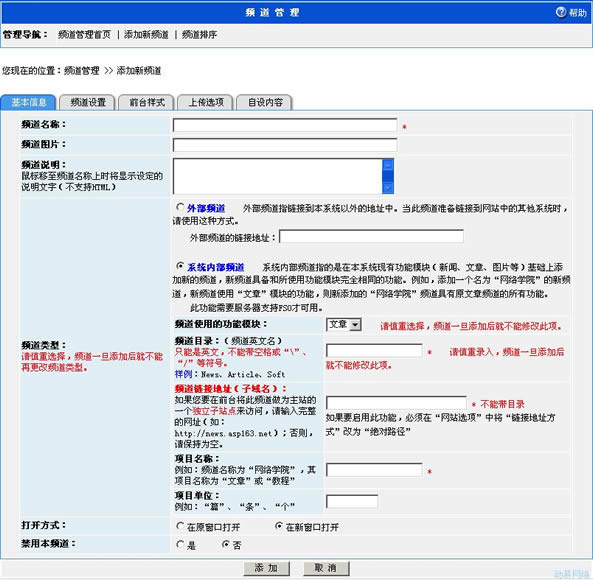
Task: Click the 项目单位 input box
Action: pos(352,502)
